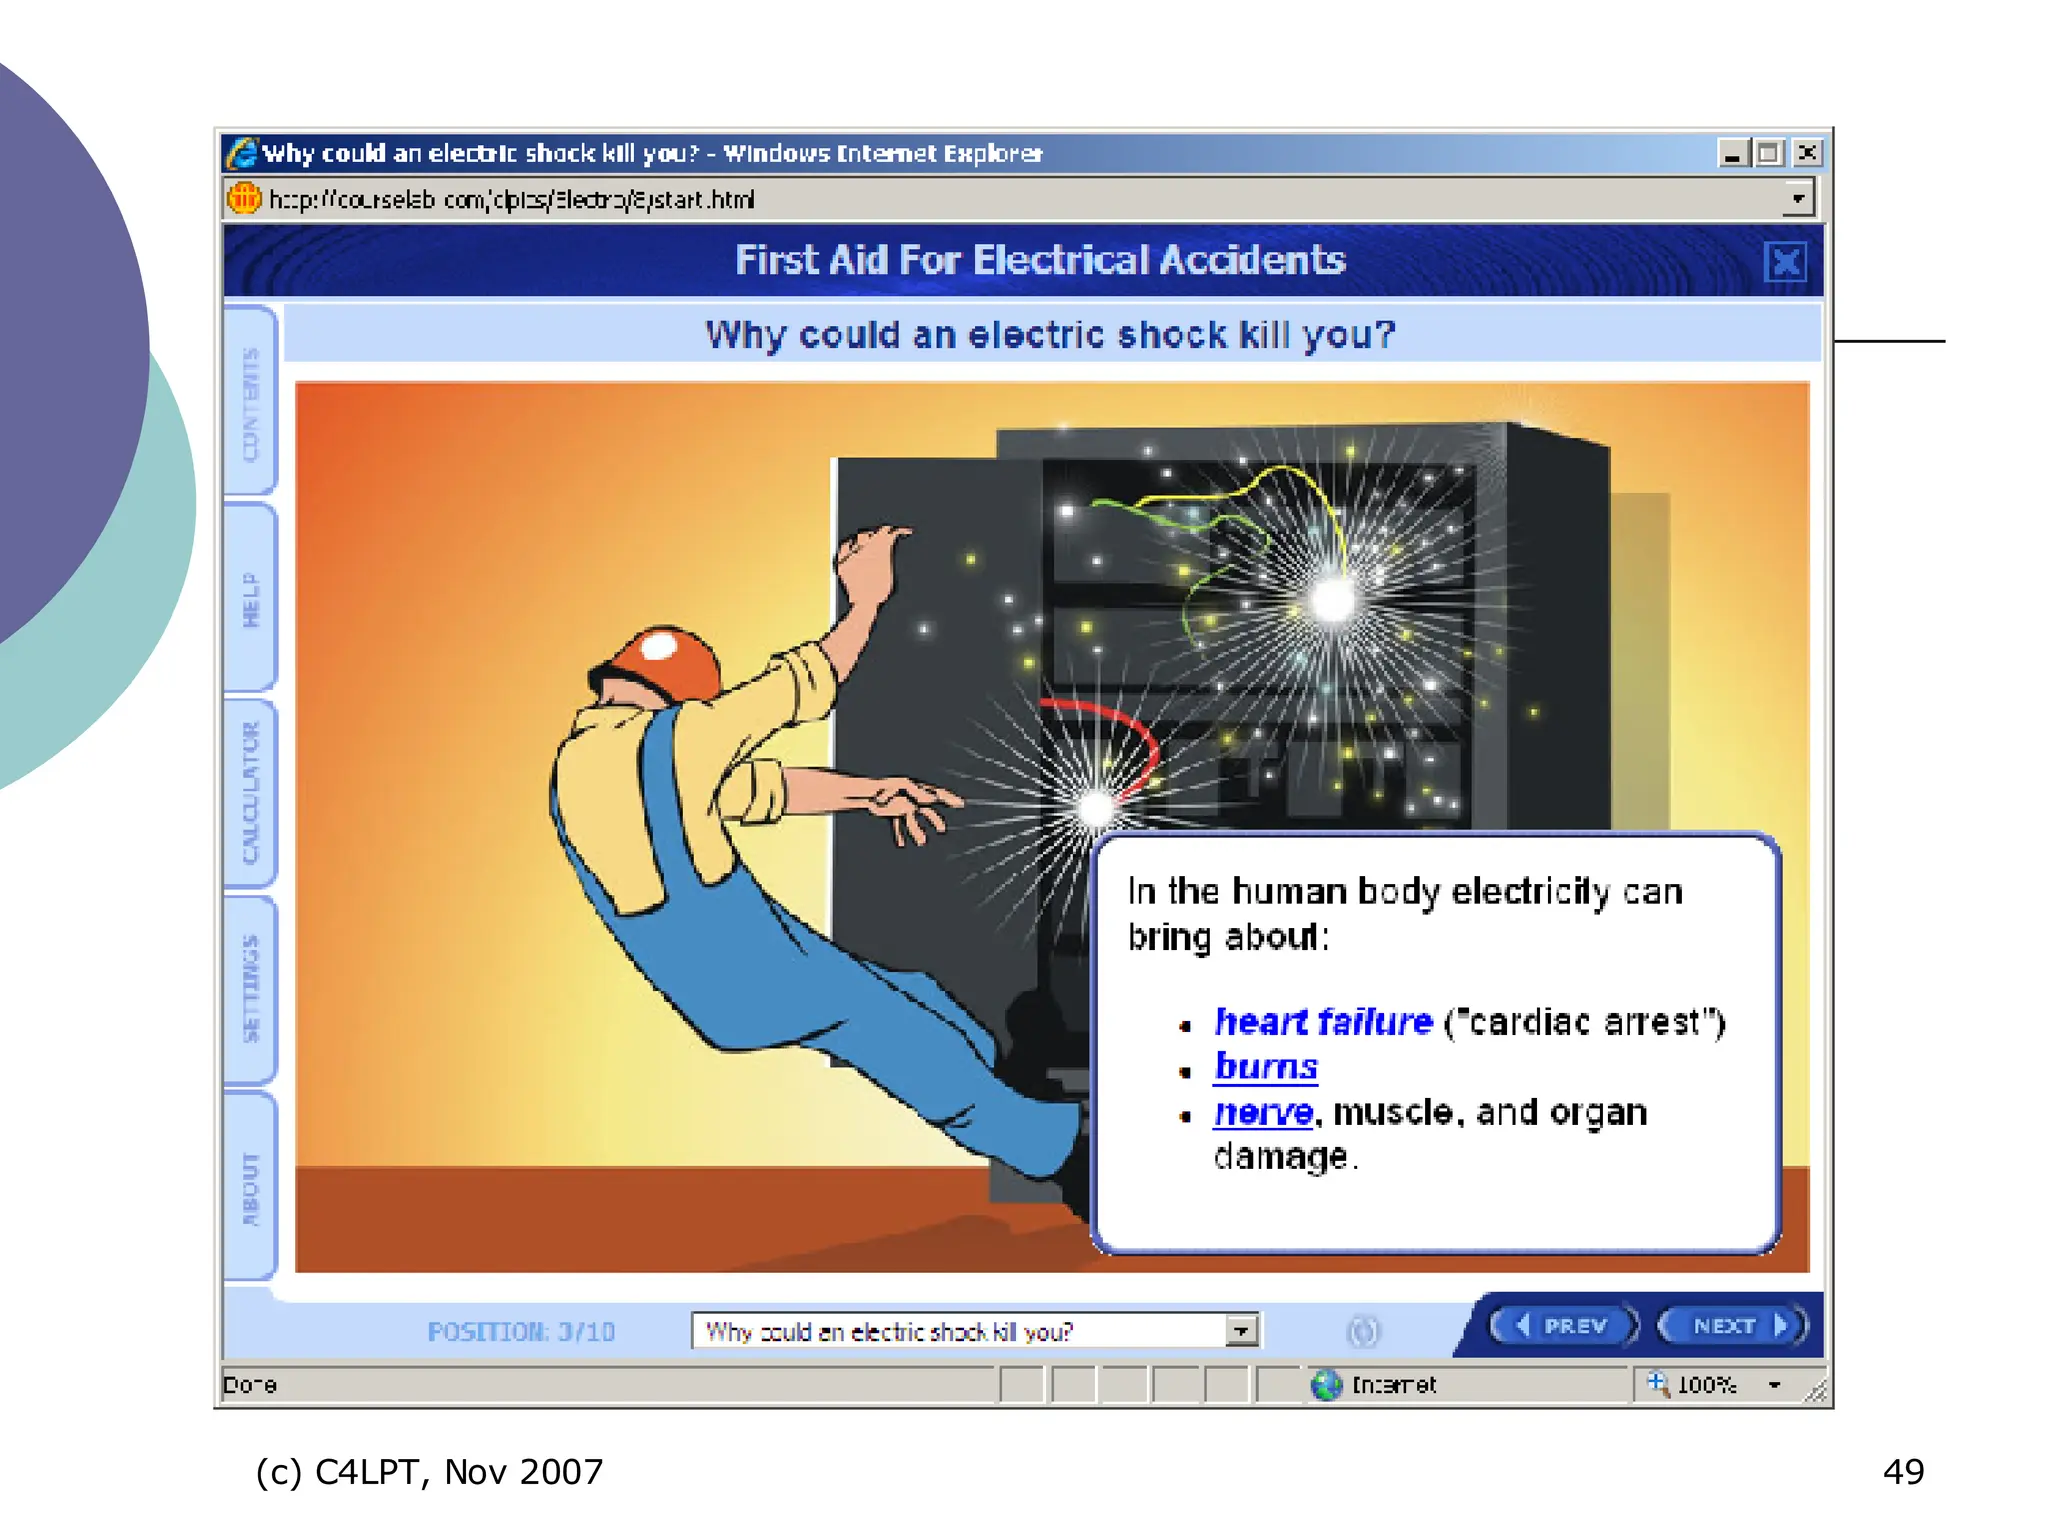Click the Internet zone globe icon
The image size is (2048, 1536).
1326,1385
